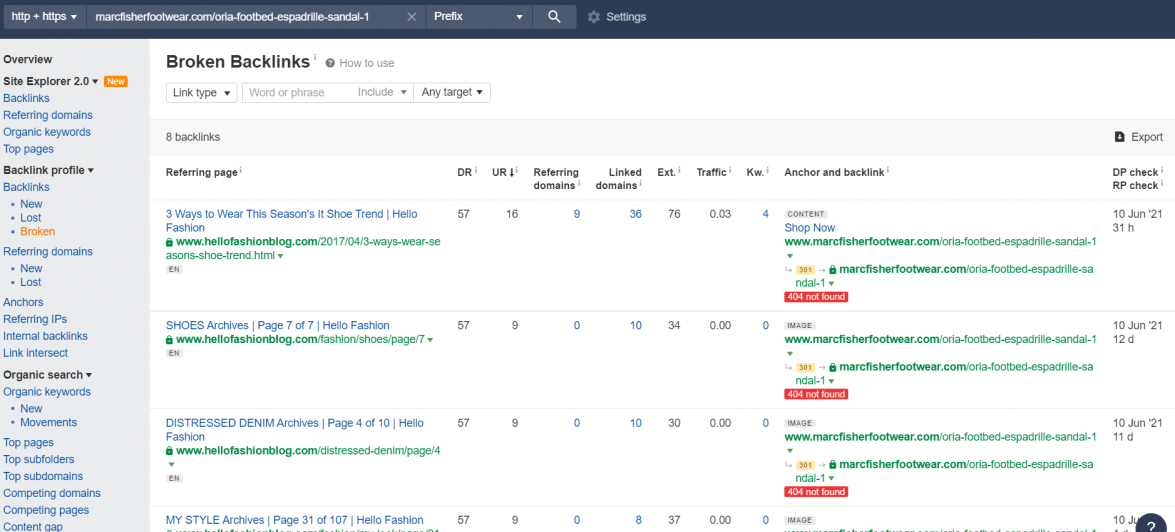
Task: Select Lost under Backlinks in sidebar
Action: point(31,217)
